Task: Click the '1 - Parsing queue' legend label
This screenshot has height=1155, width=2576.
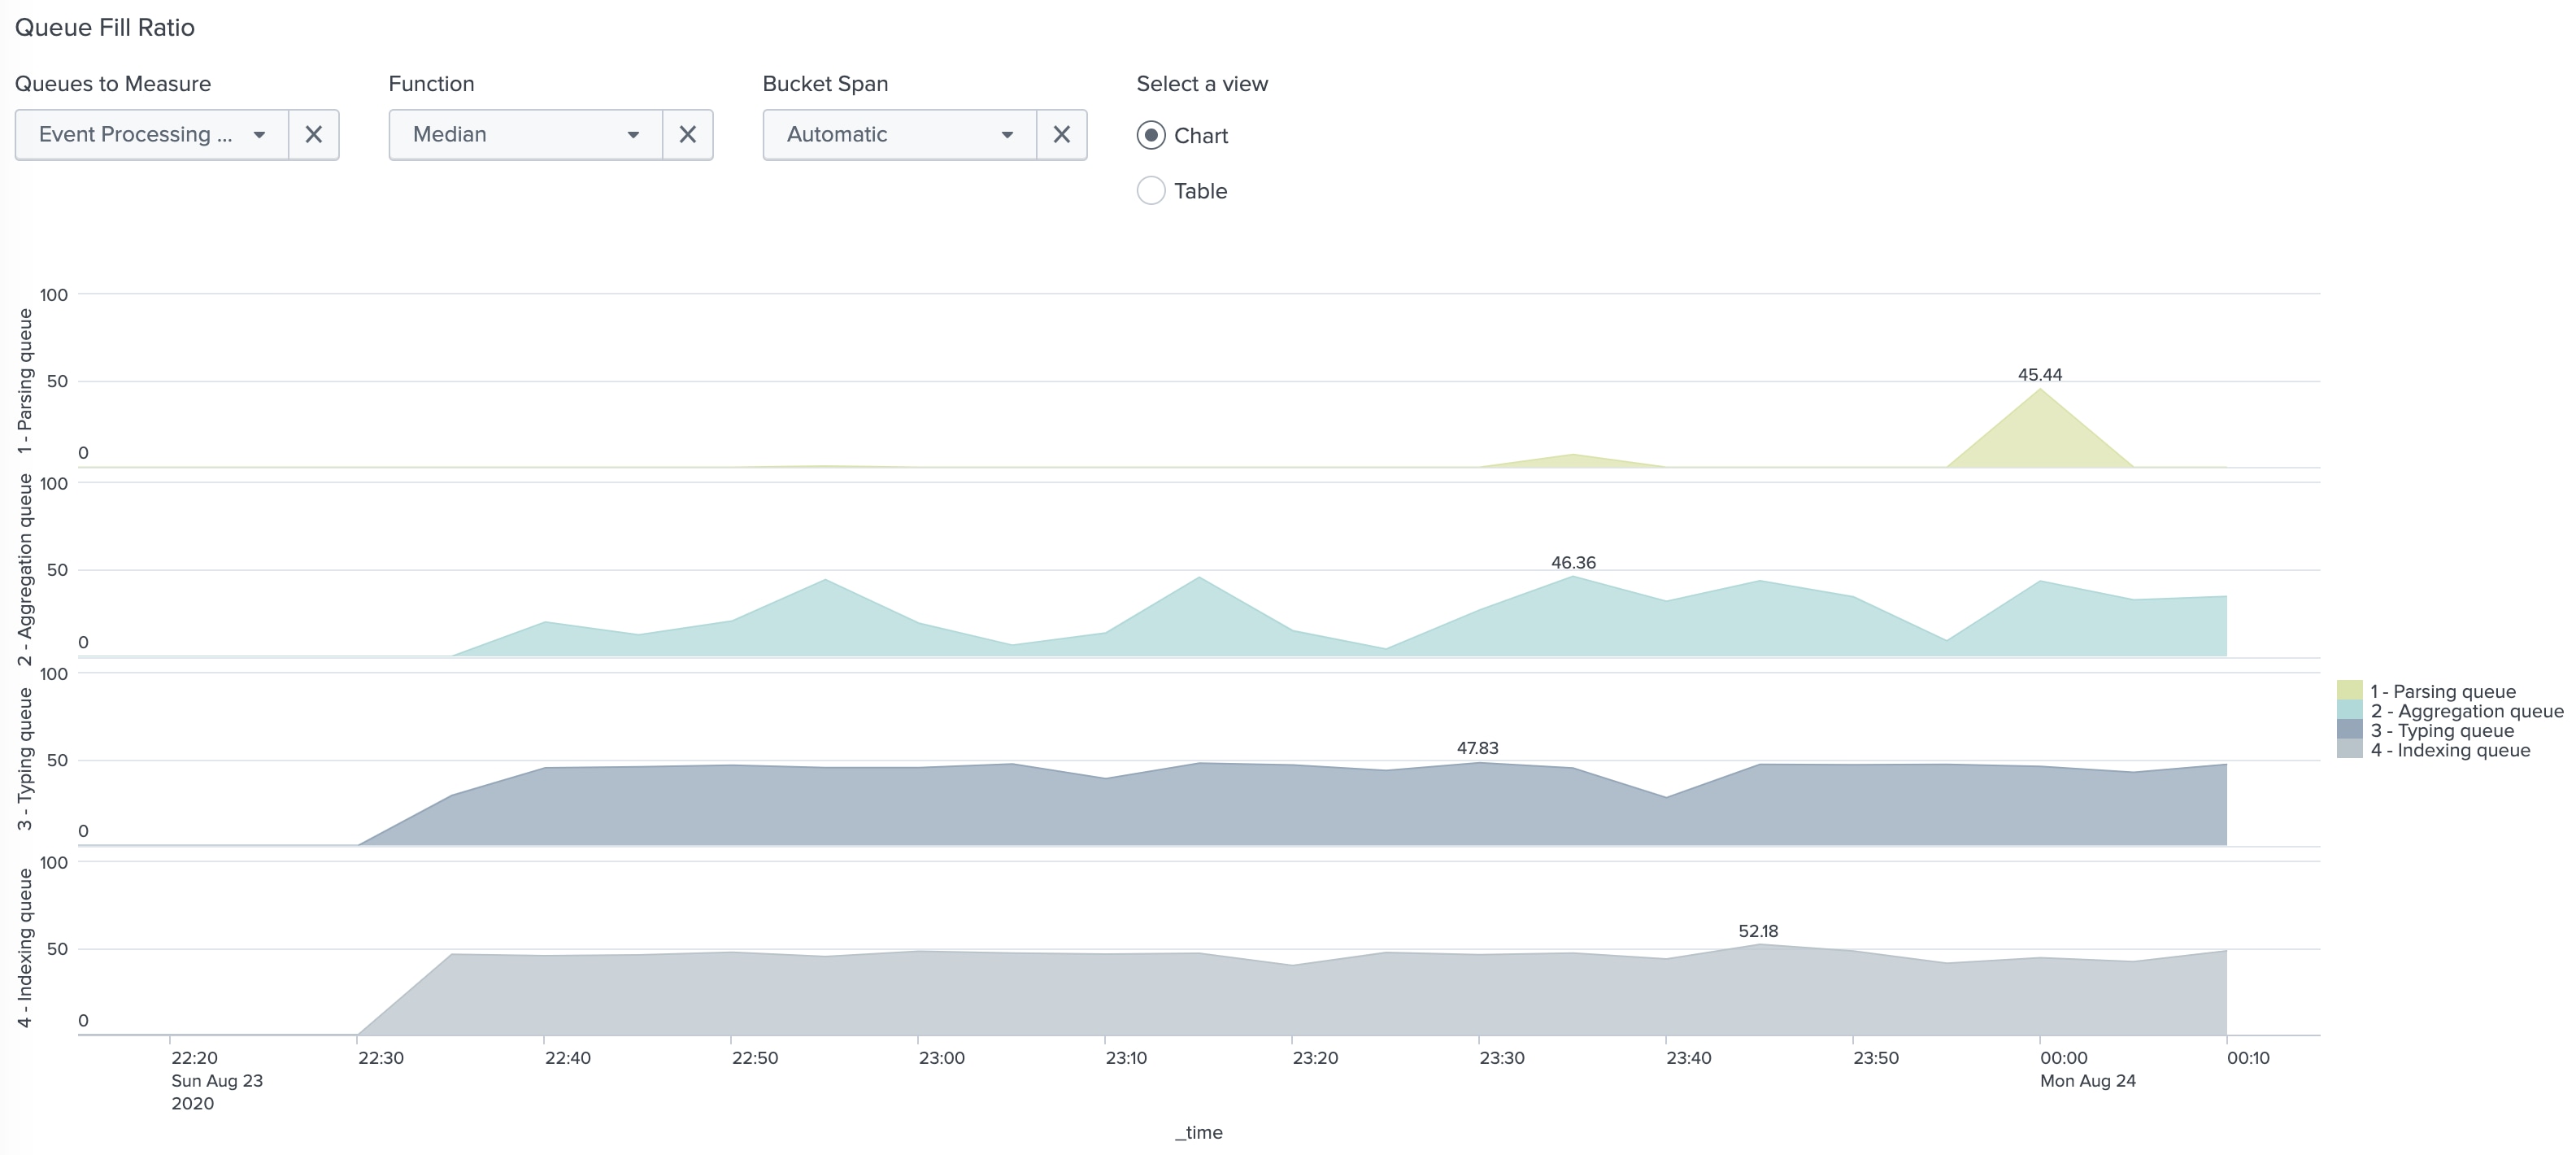Action: point(2443,691)
